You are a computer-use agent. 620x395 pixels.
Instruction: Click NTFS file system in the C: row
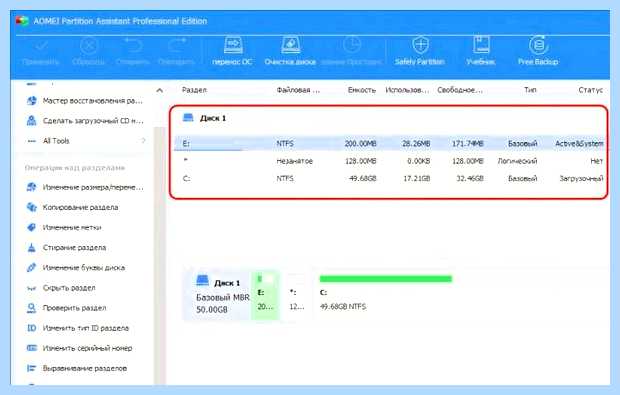click(285, 179)
